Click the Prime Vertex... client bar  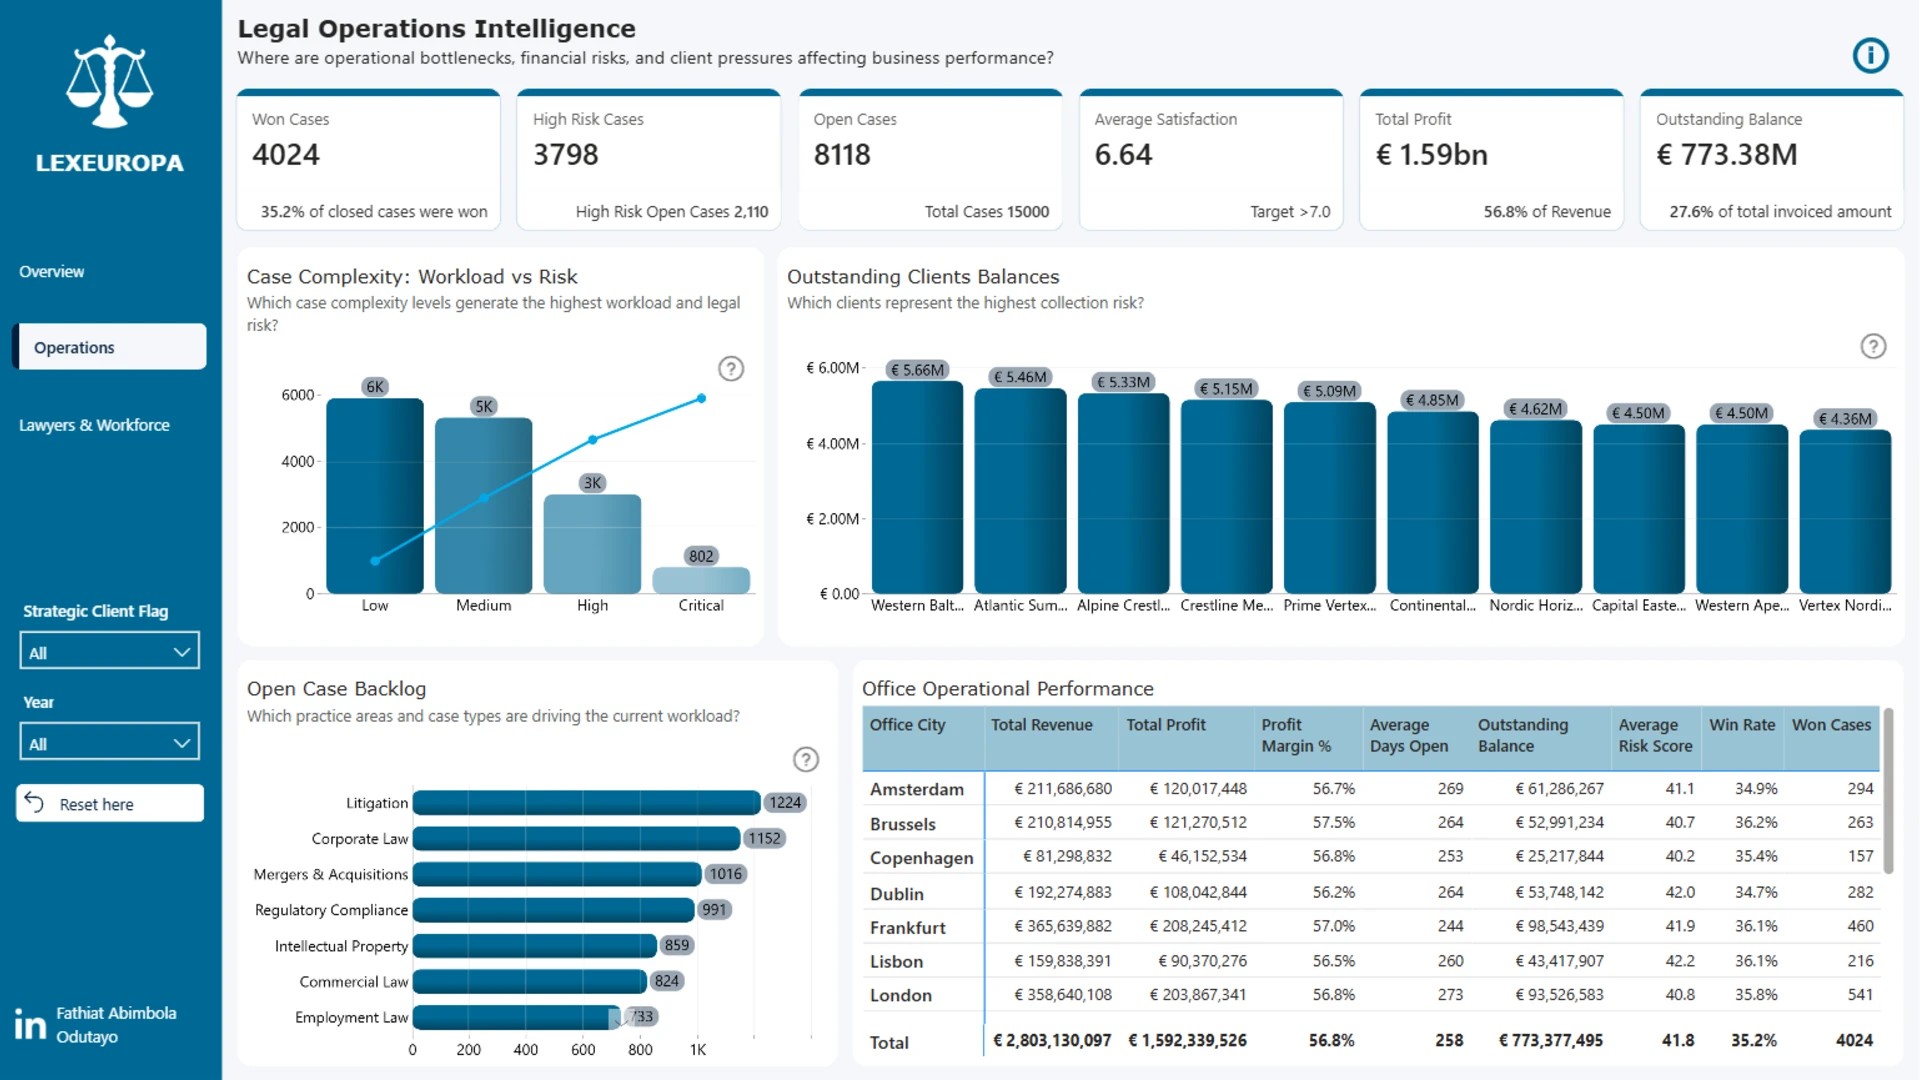tap(1330, 498)
